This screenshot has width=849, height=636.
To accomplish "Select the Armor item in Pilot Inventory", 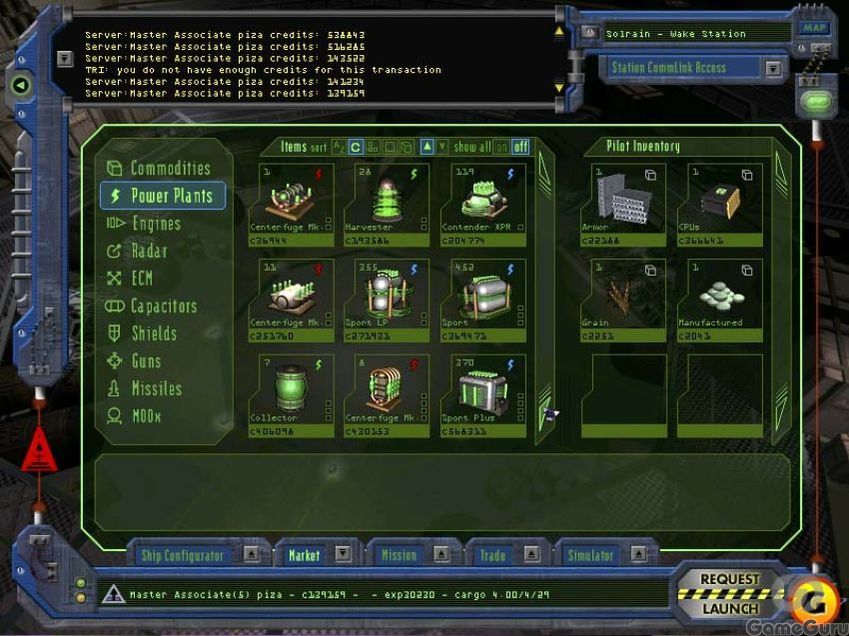I will 623,206.
